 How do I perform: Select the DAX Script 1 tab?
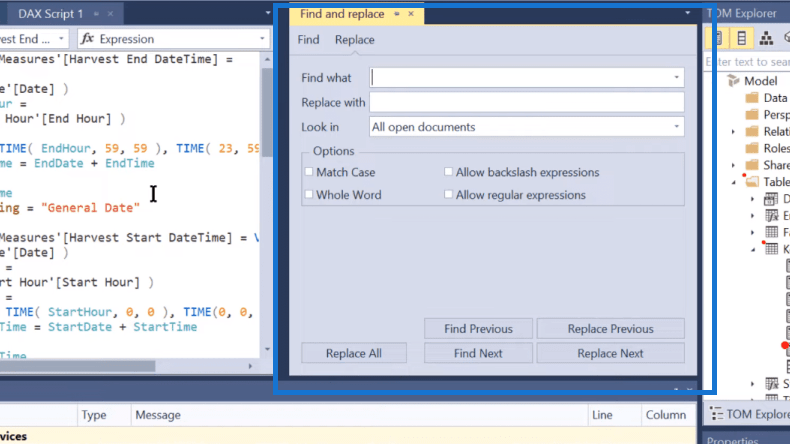click(x=50, y=14)
